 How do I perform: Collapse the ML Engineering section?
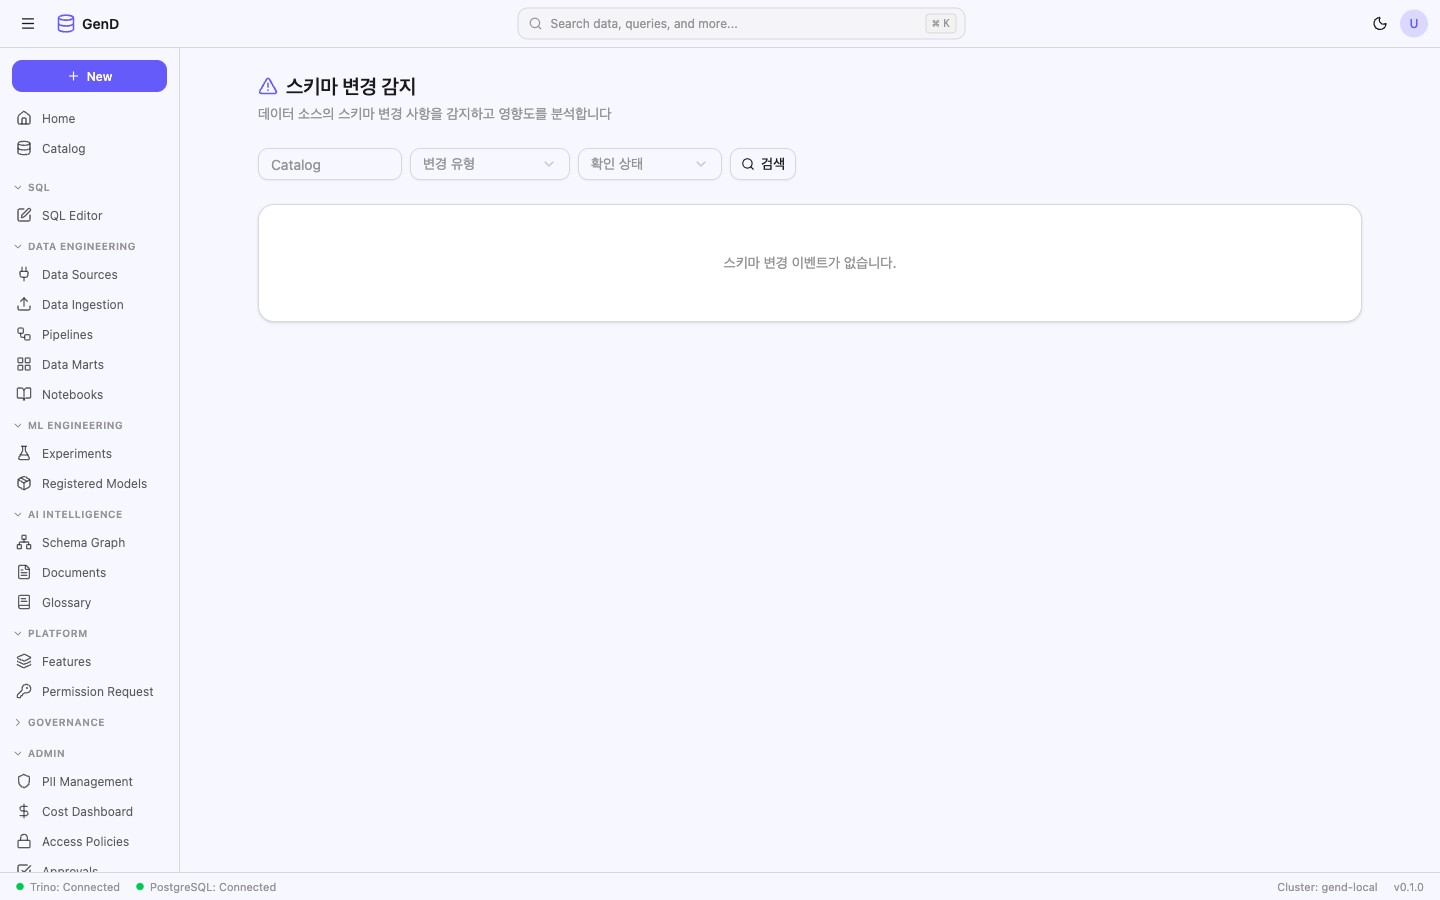point(75,426)
